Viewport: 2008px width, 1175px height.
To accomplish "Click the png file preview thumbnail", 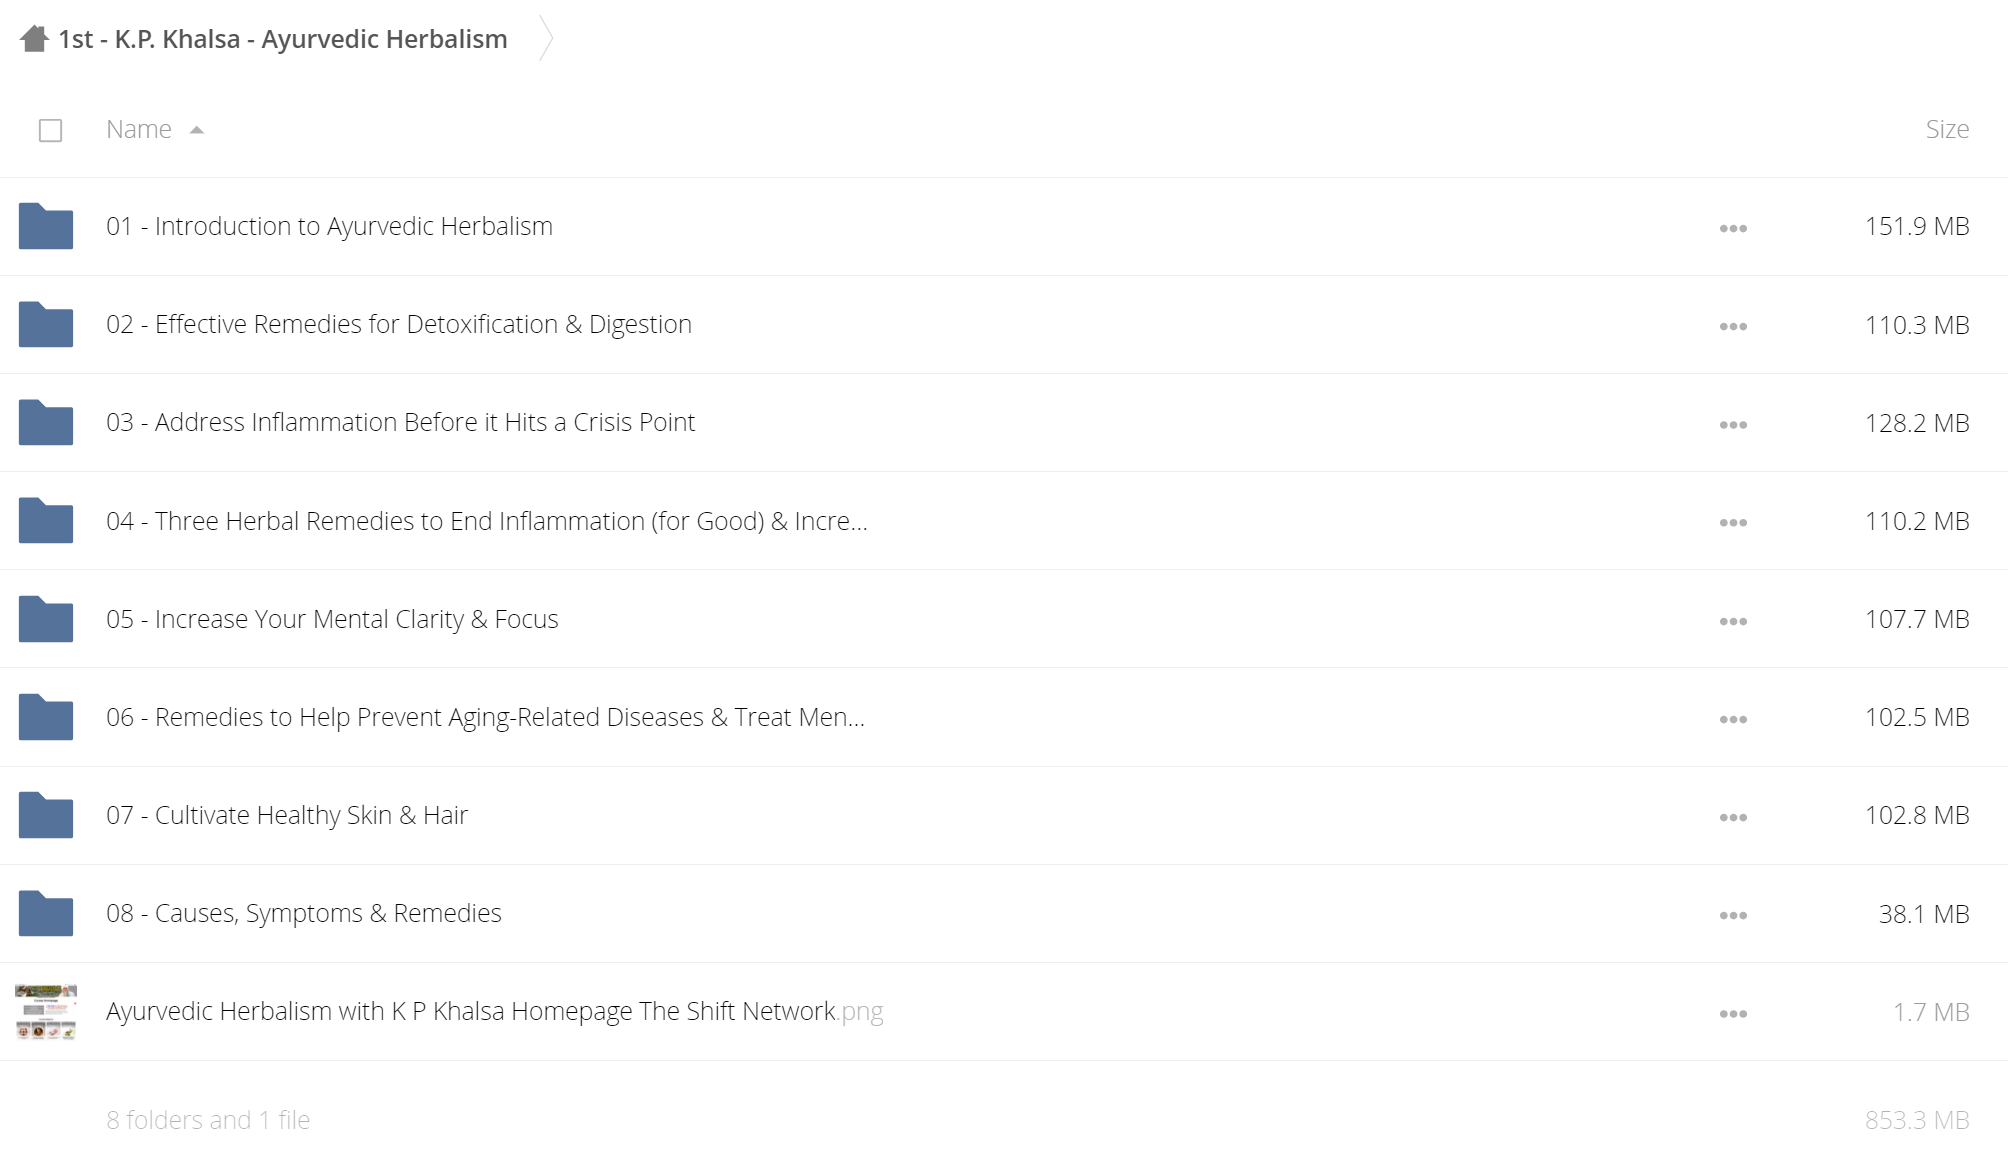I will point(46,1011).
